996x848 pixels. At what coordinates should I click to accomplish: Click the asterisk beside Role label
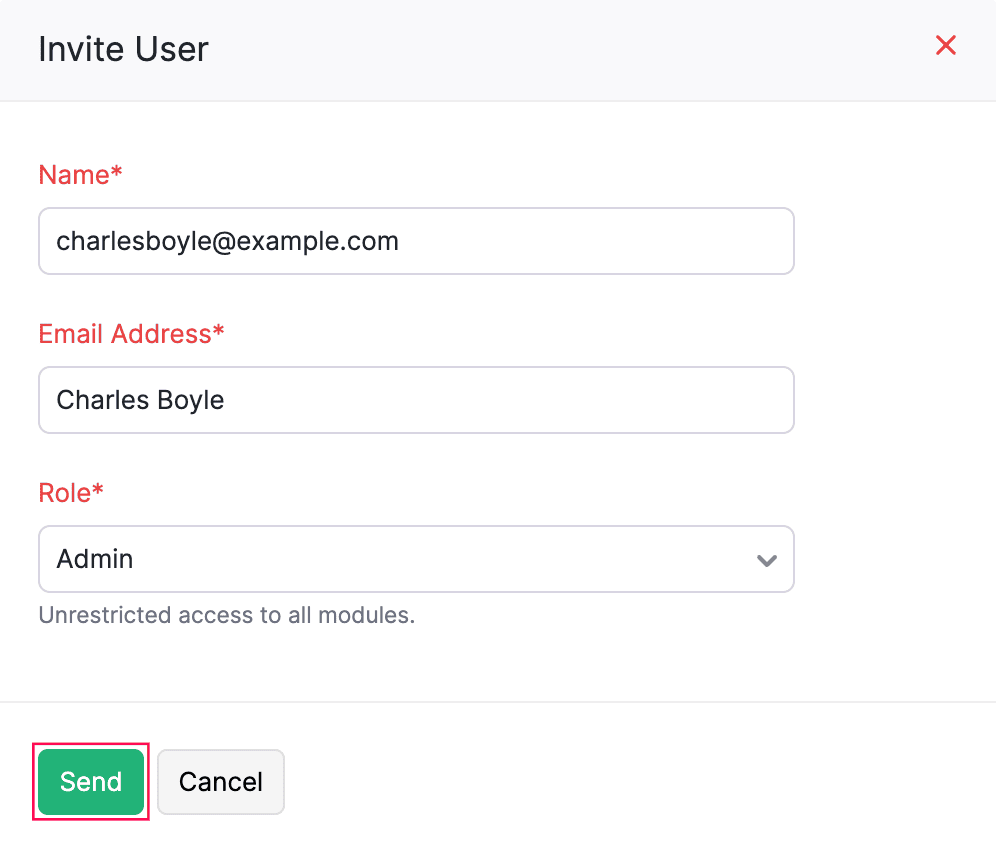click(x=98, y=491)
